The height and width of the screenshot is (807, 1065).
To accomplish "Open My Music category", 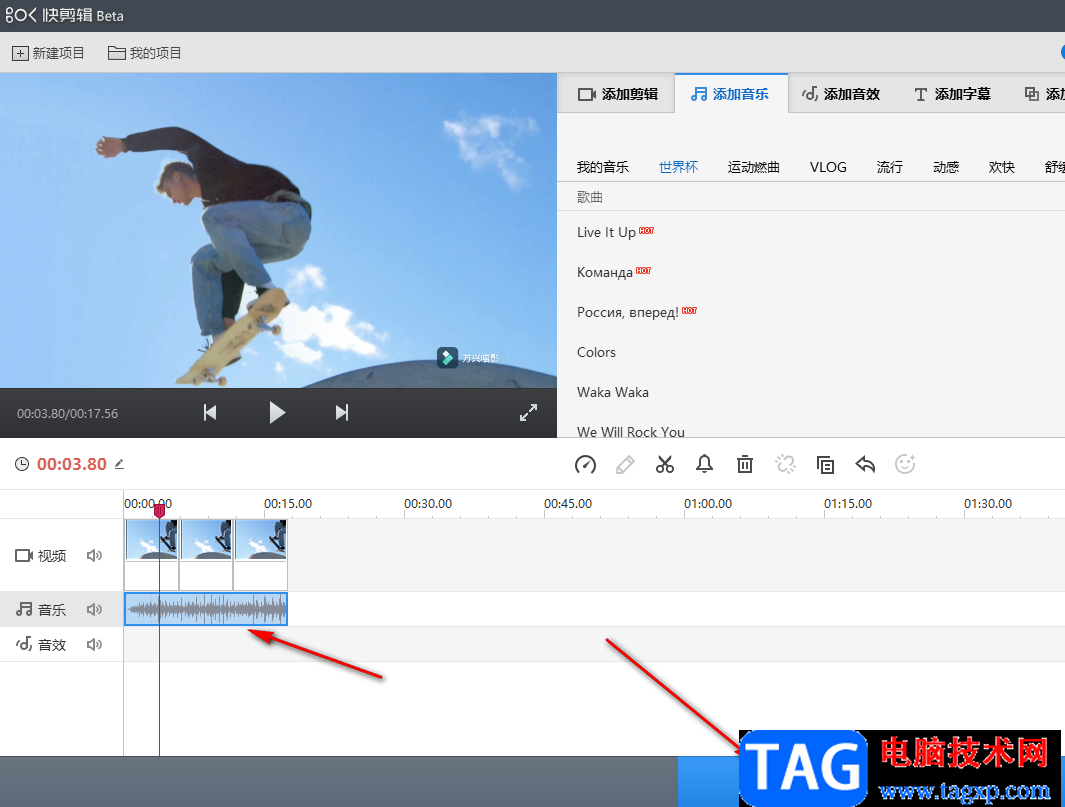I will pyautogui.click(x=602, y=167).
